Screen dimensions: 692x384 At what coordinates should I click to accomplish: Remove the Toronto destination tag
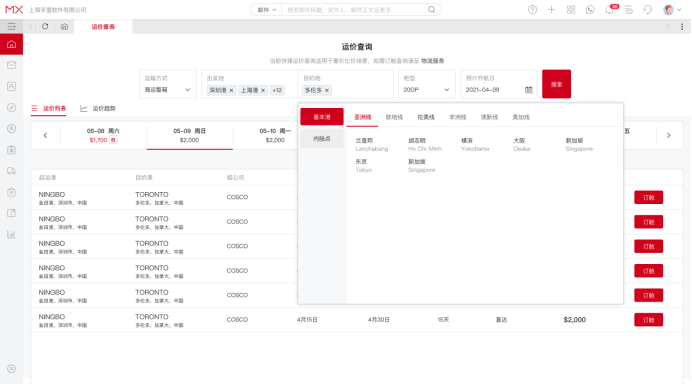[327, 90]
